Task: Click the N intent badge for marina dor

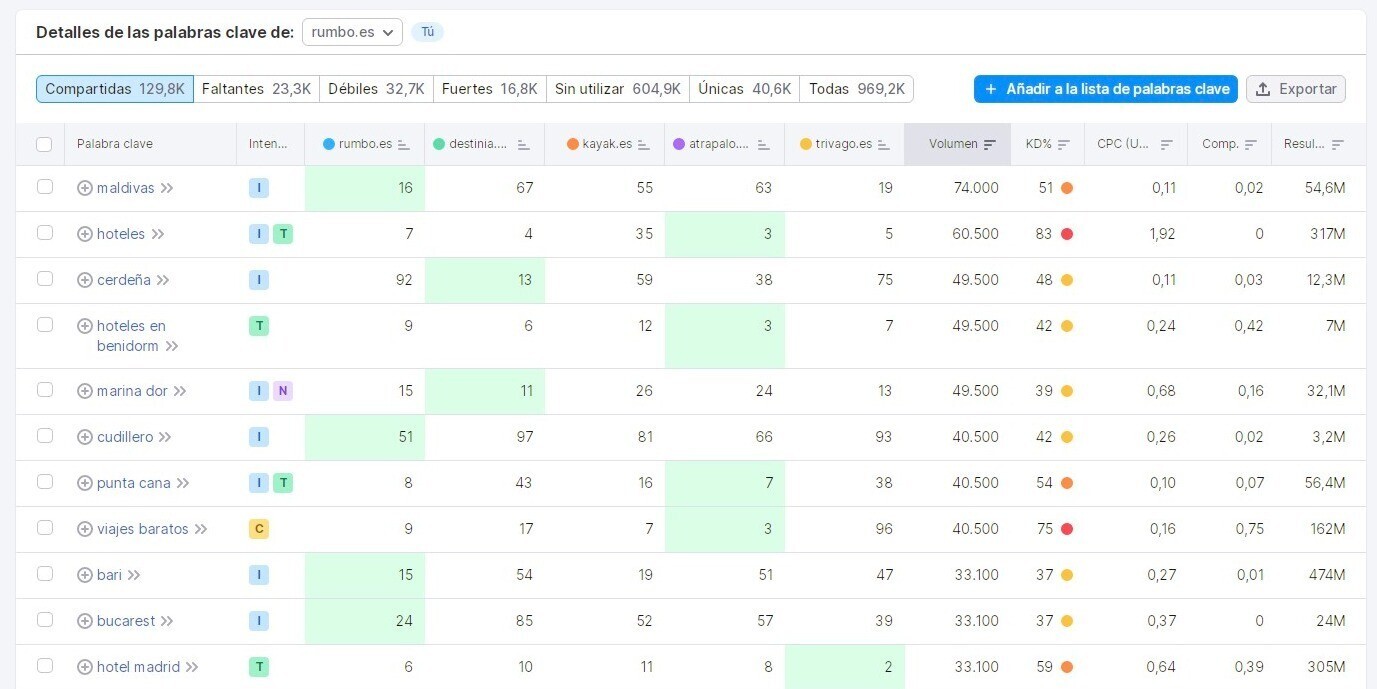Action: click(283, 391)
